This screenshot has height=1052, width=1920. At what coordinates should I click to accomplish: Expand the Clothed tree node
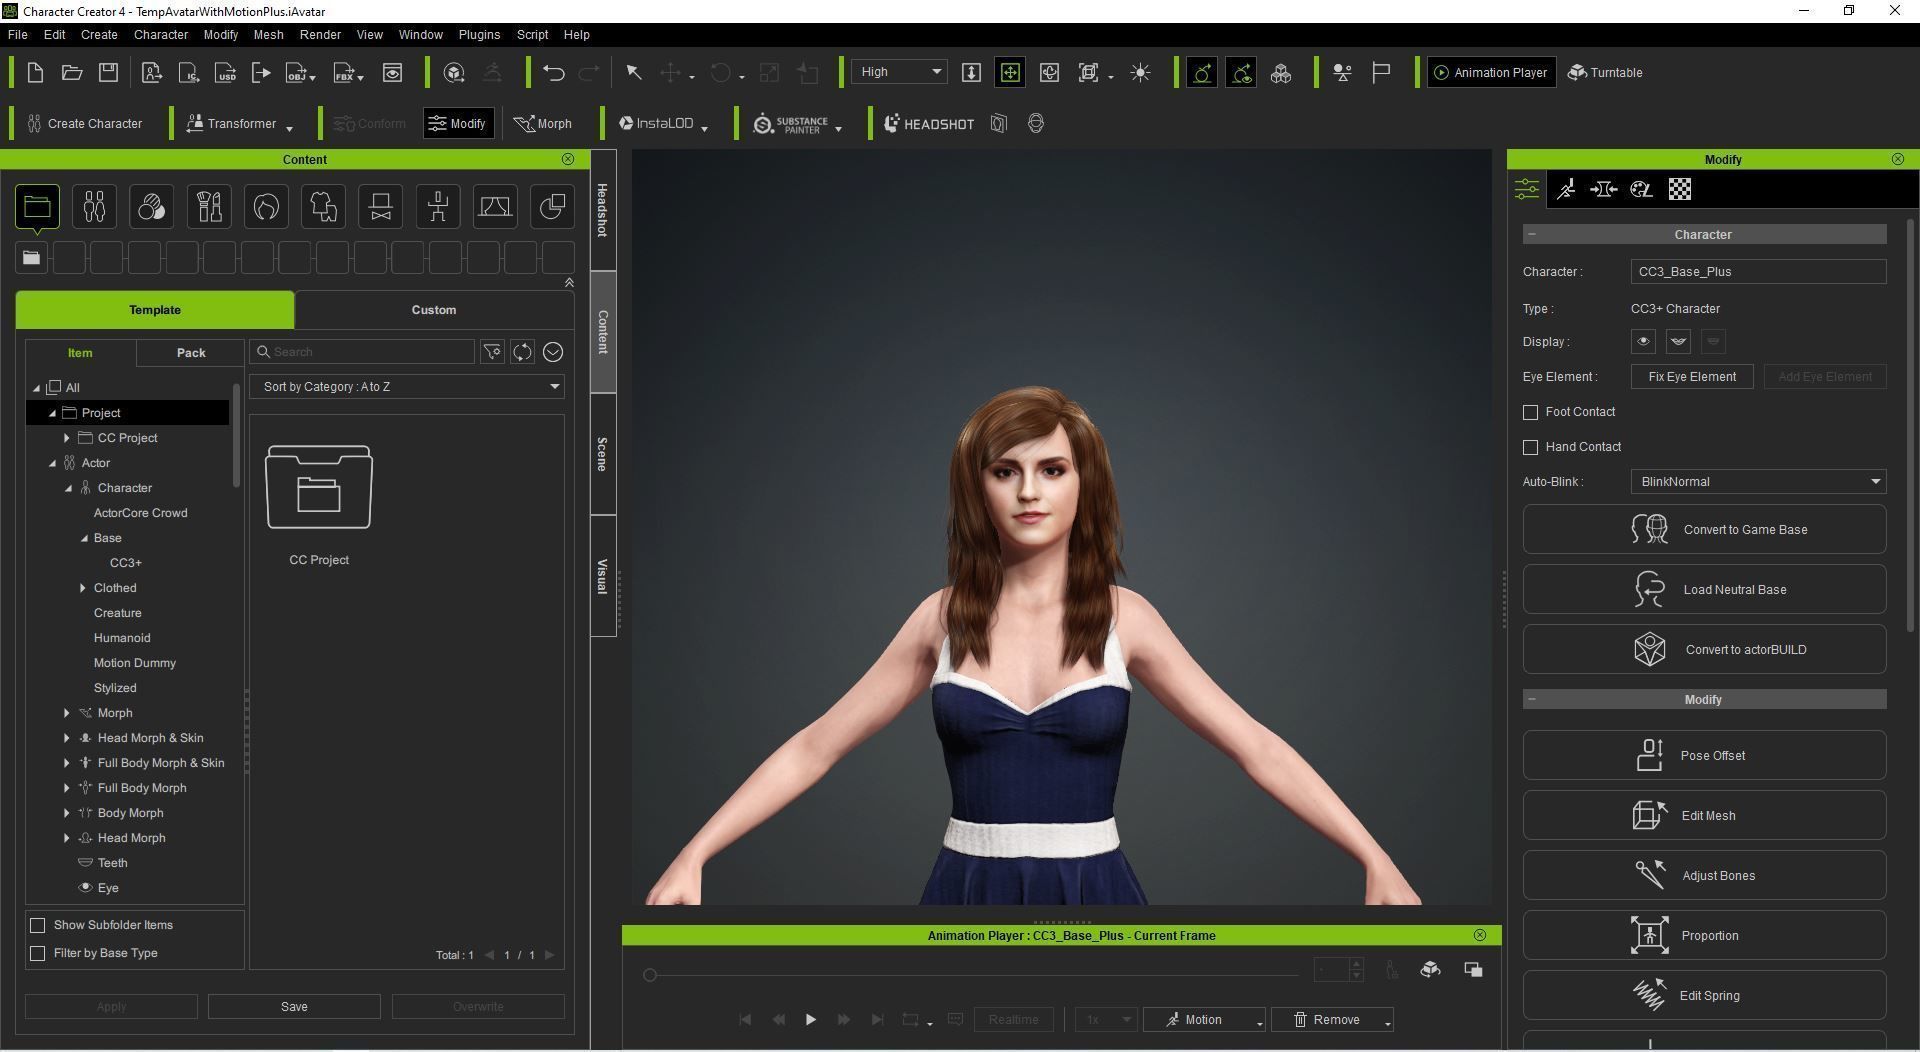83,588
